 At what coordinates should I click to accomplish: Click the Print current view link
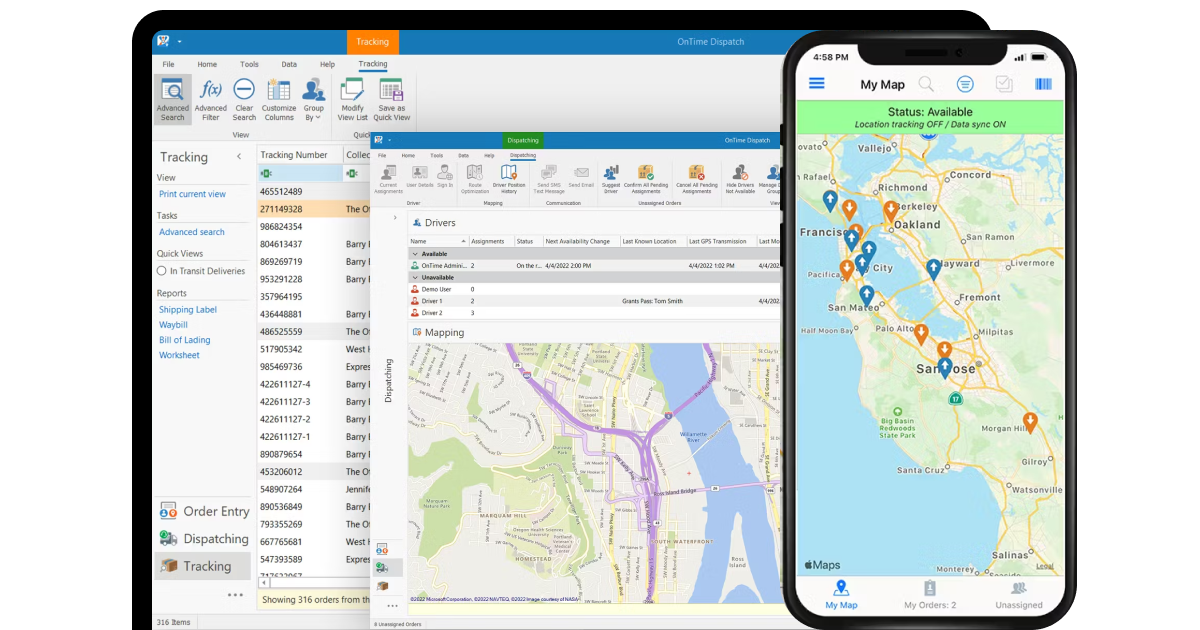coord(192,194)
